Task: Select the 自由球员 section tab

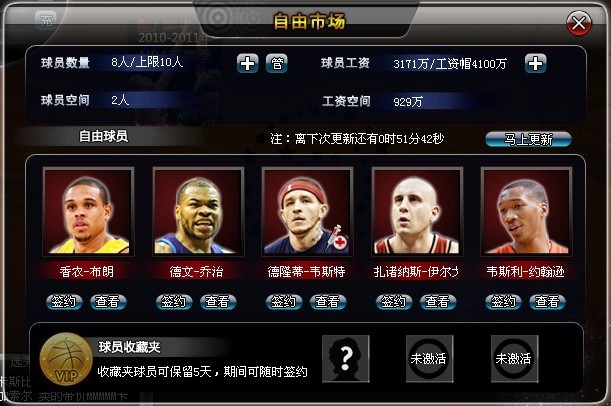Action: pos(103,136)
